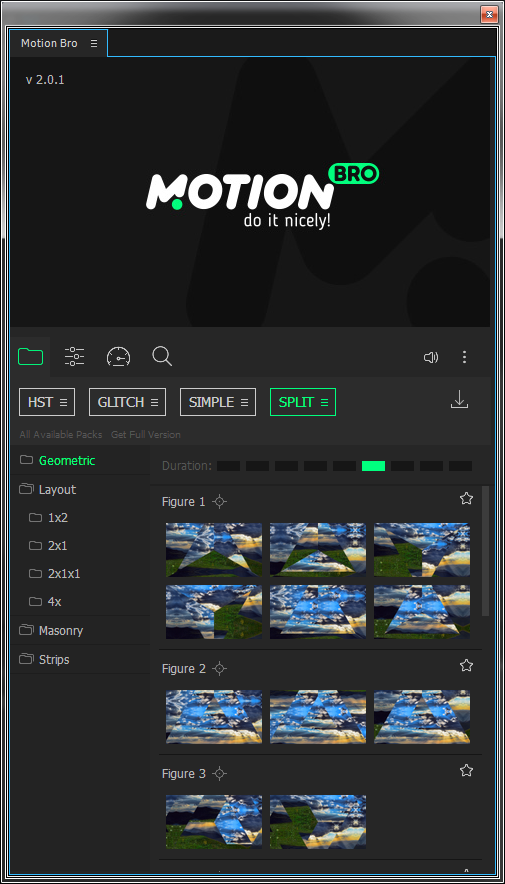
Task: Click Get Full Version link
Action: (x=146, y=435)
